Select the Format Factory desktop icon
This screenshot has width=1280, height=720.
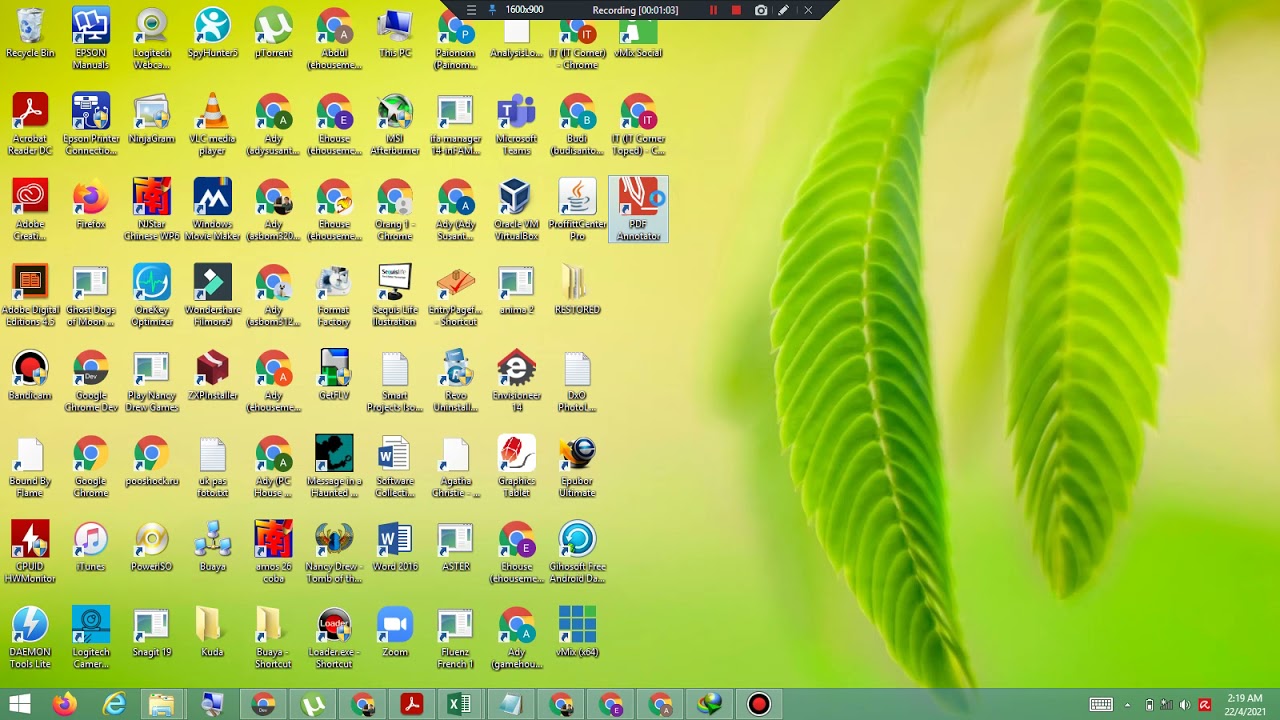pyautogui.click(x=334, y=296)
